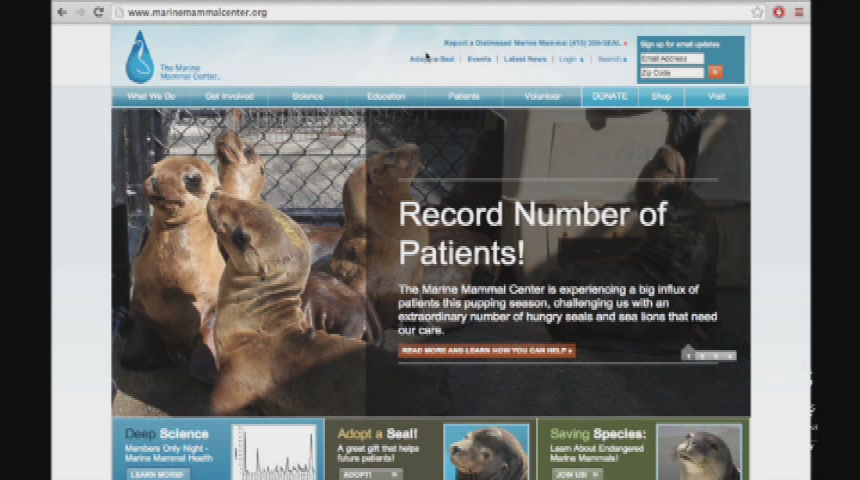Click the Email Address input field
The height and width of the screenshot is (480, 860).
point(672,59)
